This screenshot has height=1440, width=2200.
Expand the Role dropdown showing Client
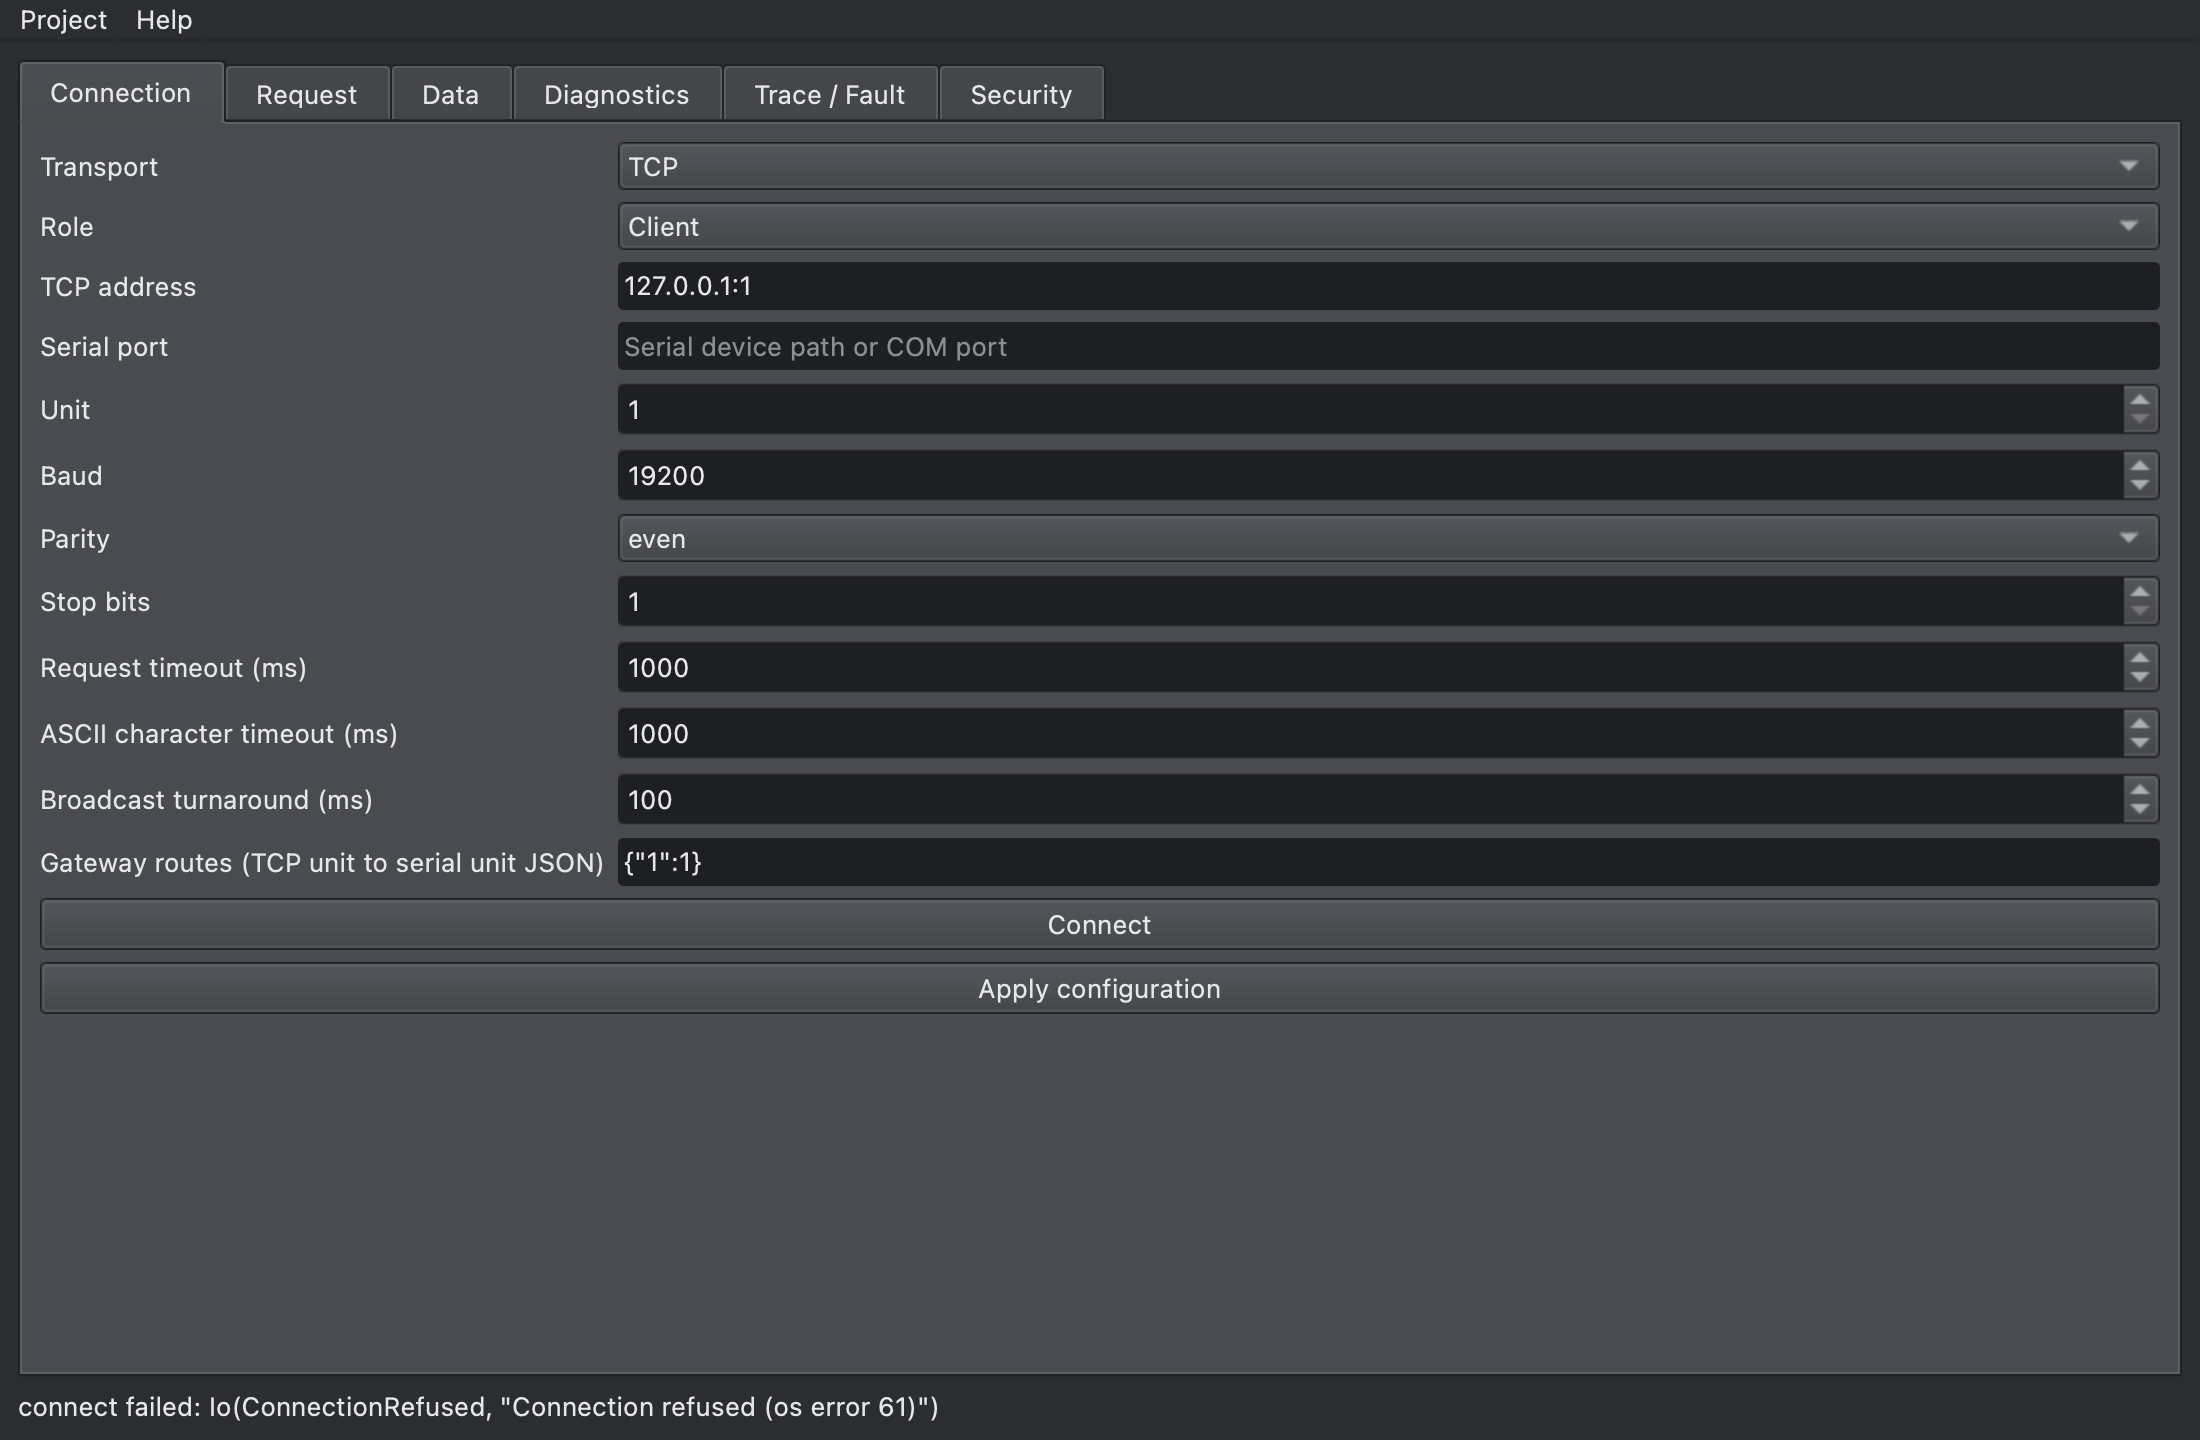click(1388, 226)
